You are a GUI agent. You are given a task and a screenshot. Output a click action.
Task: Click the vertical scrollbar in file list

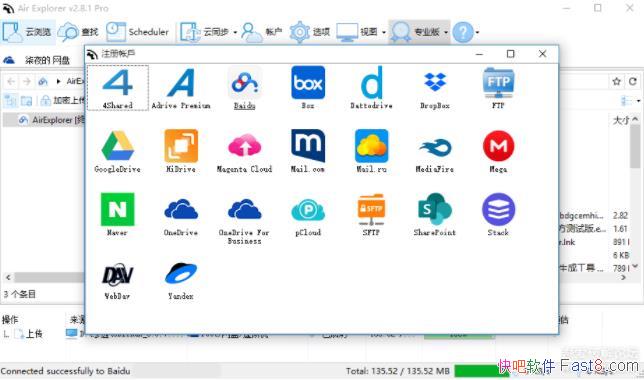pyautogui.click(x=635, y=146)
